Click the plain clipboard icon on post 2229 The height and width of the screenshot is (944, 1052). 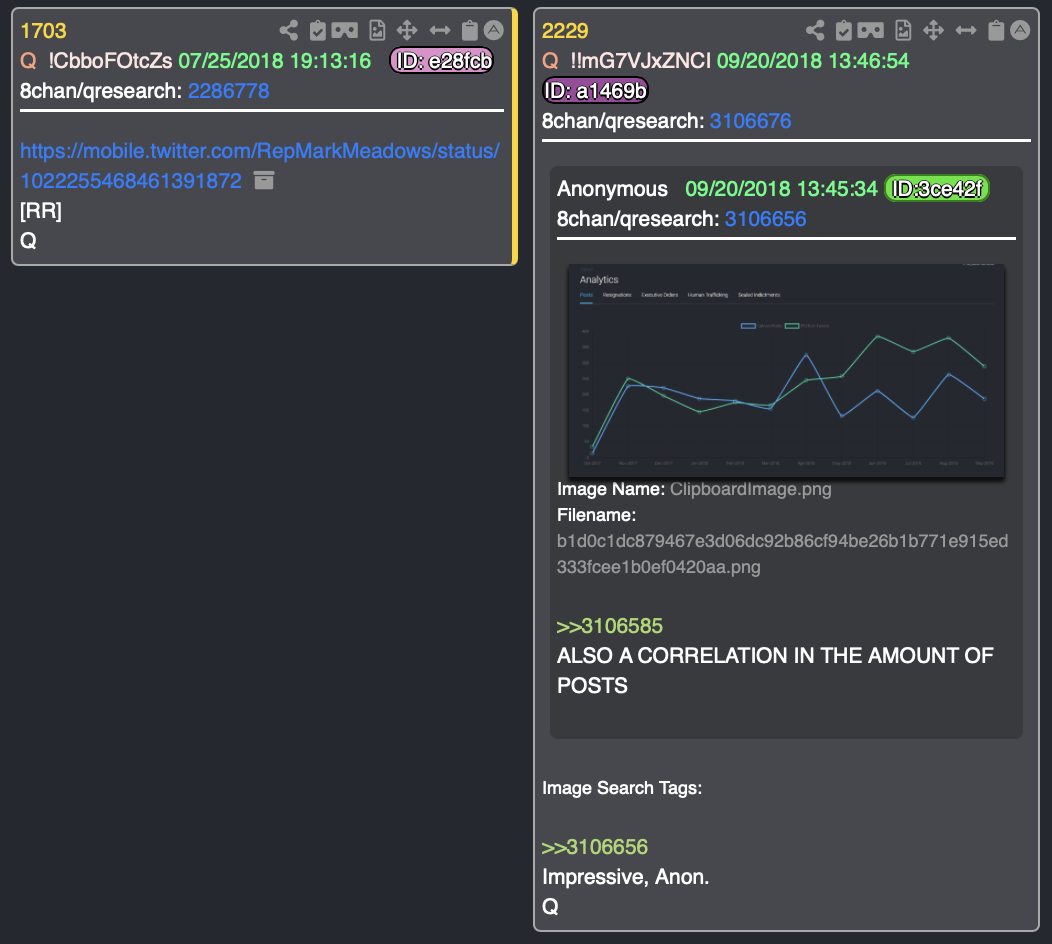(x=996, y=30)
